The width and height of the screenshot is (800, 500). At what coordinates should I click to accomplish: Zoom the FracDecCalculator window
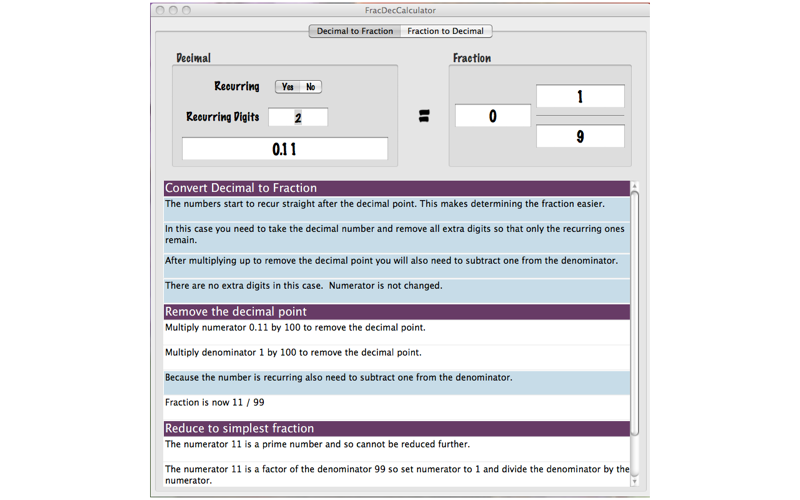point(186,10)
